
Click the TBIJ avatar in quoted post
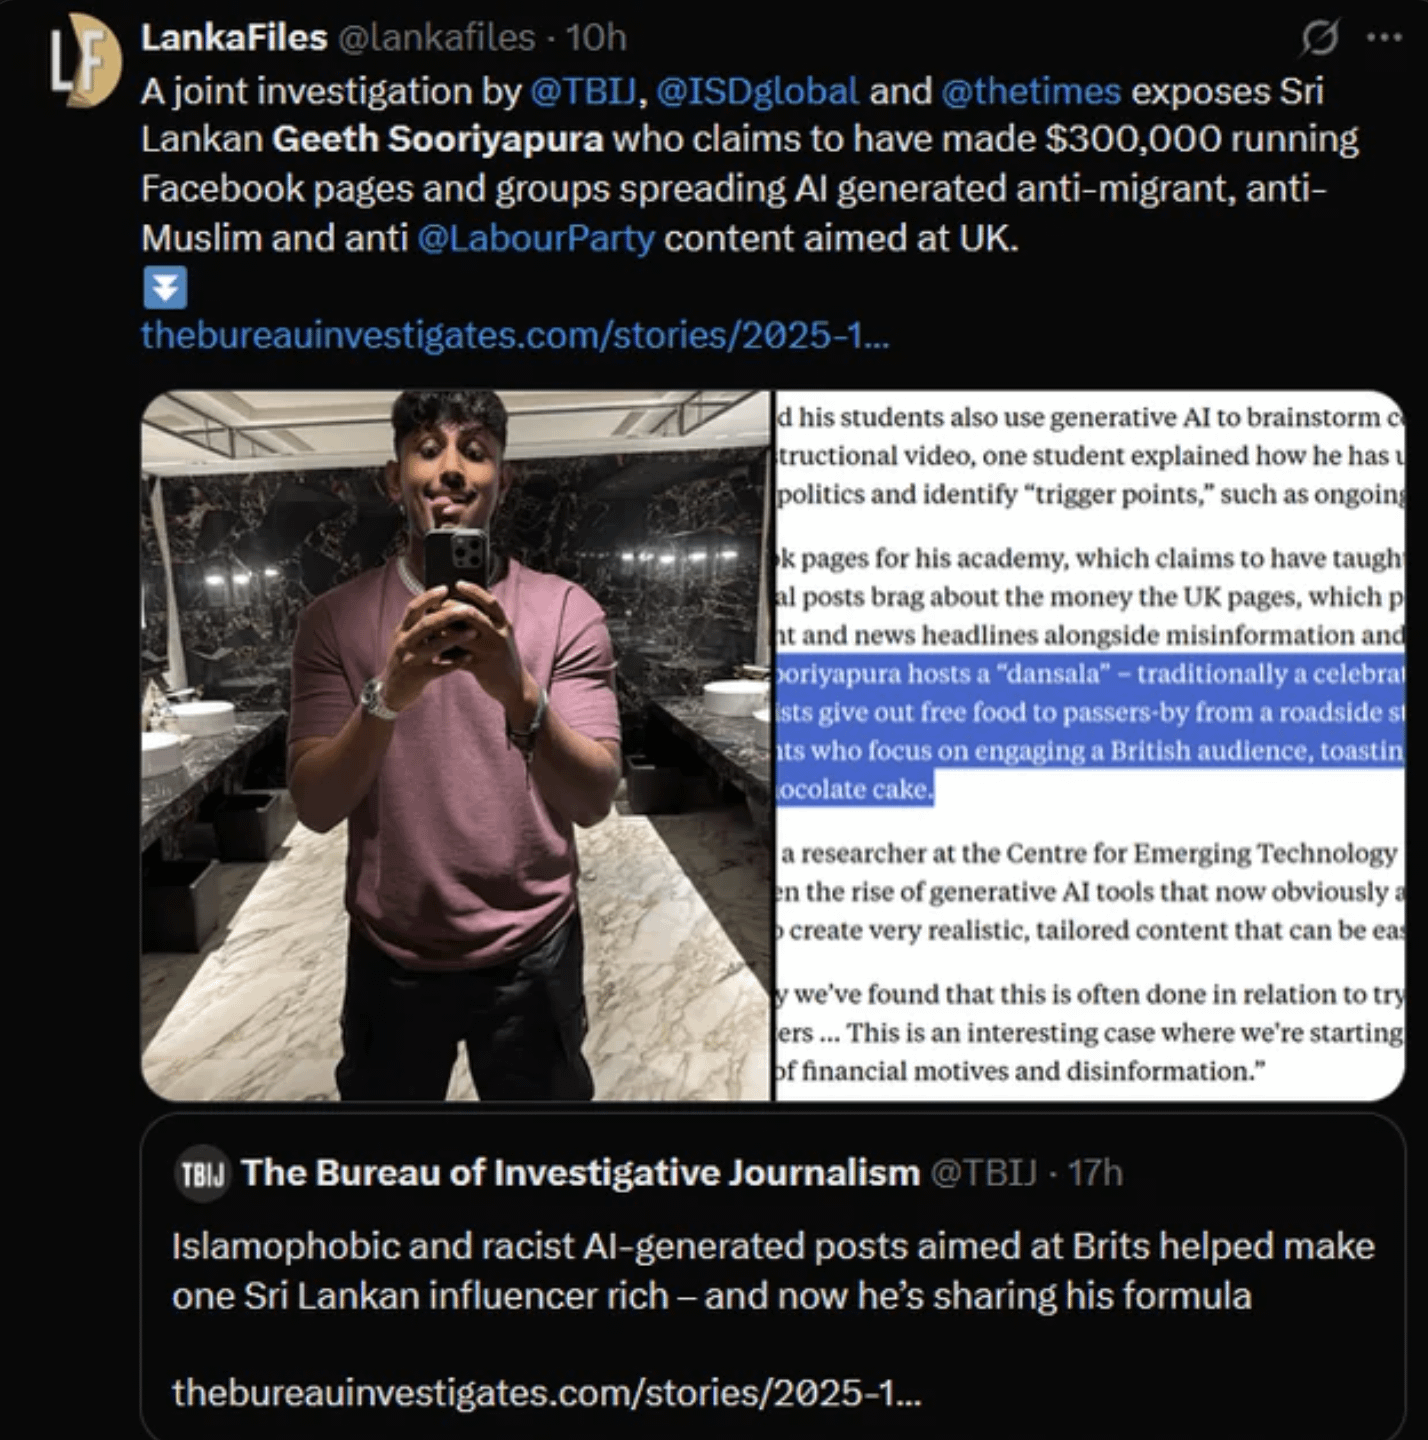[203, 1173]
